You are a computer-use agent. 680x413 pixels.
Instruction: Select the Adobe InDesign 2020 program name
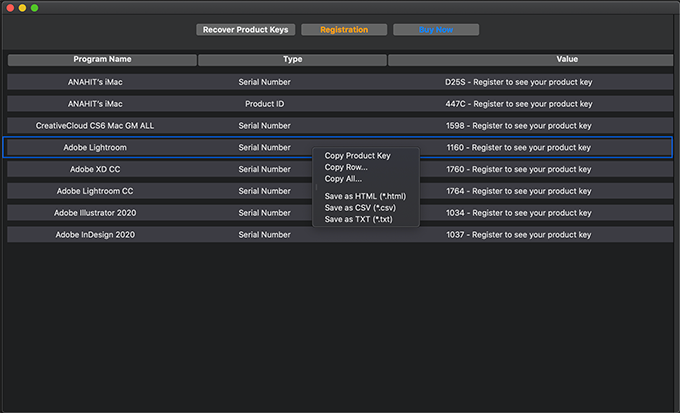pos(95,235)
